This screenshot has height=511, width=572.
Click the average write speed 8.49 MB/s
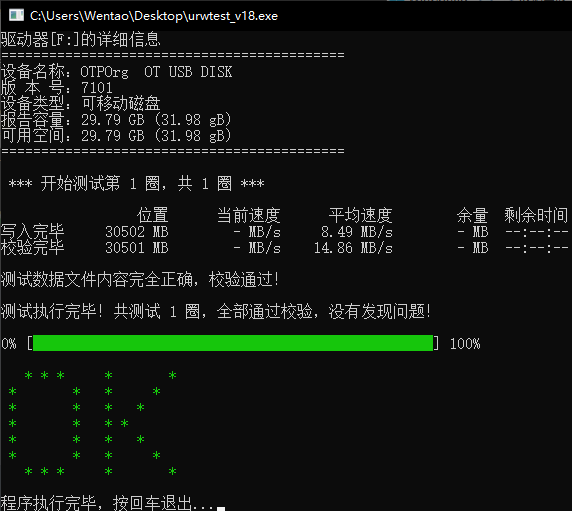357,232
